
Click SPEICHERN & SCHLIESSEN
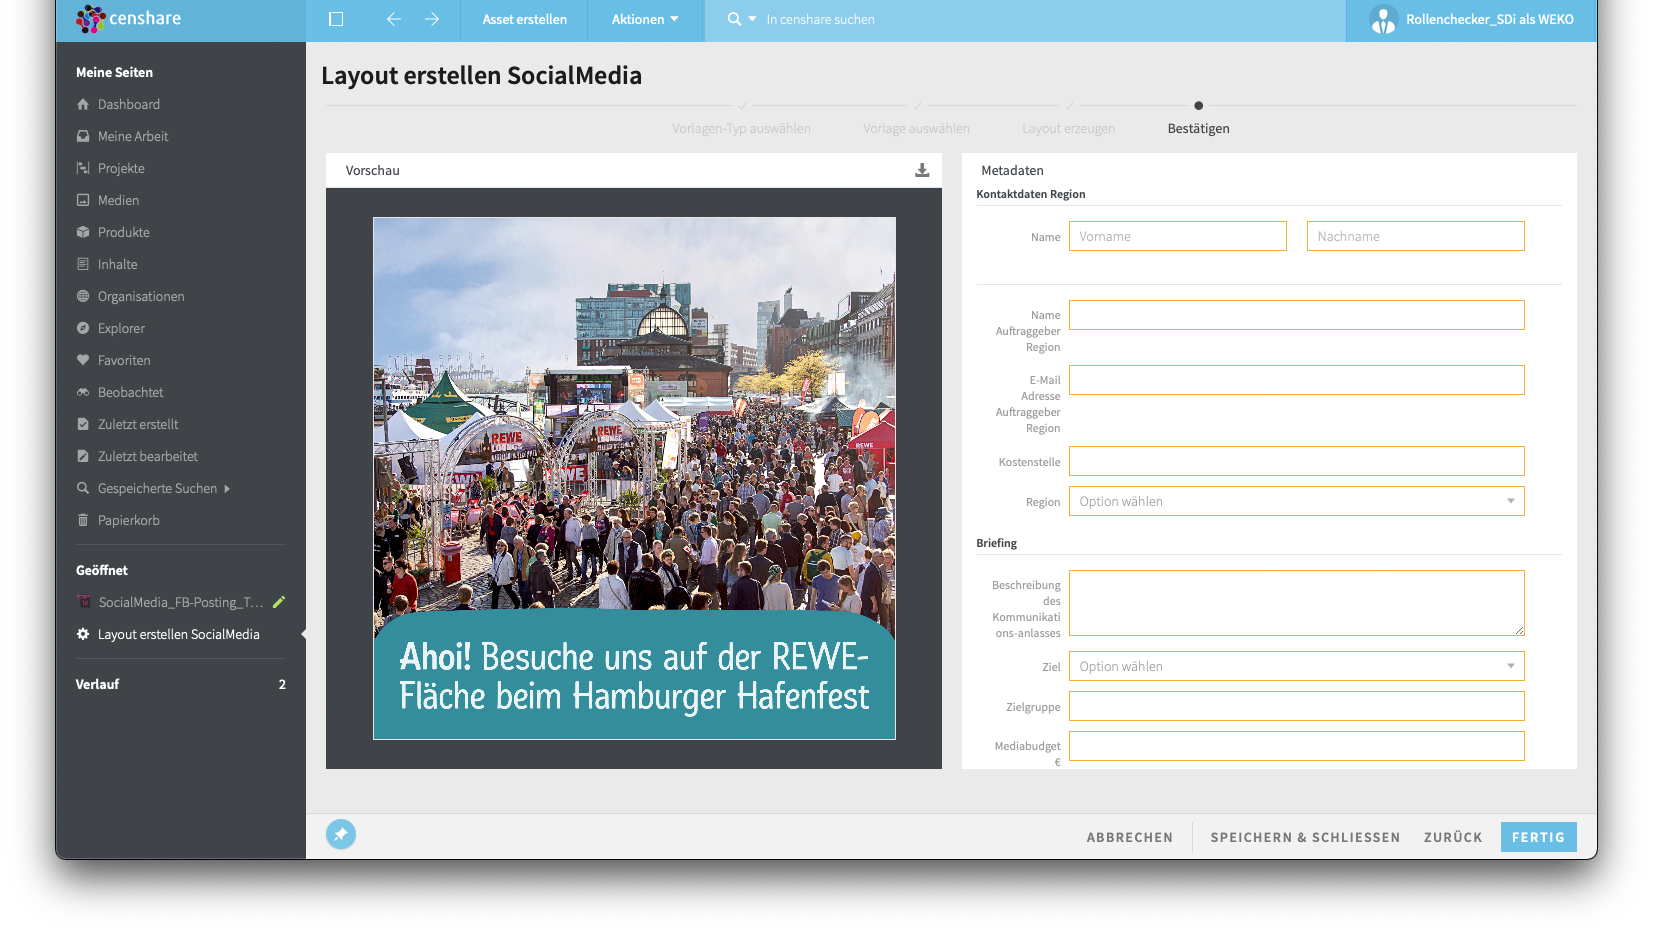pos(1305,837)
